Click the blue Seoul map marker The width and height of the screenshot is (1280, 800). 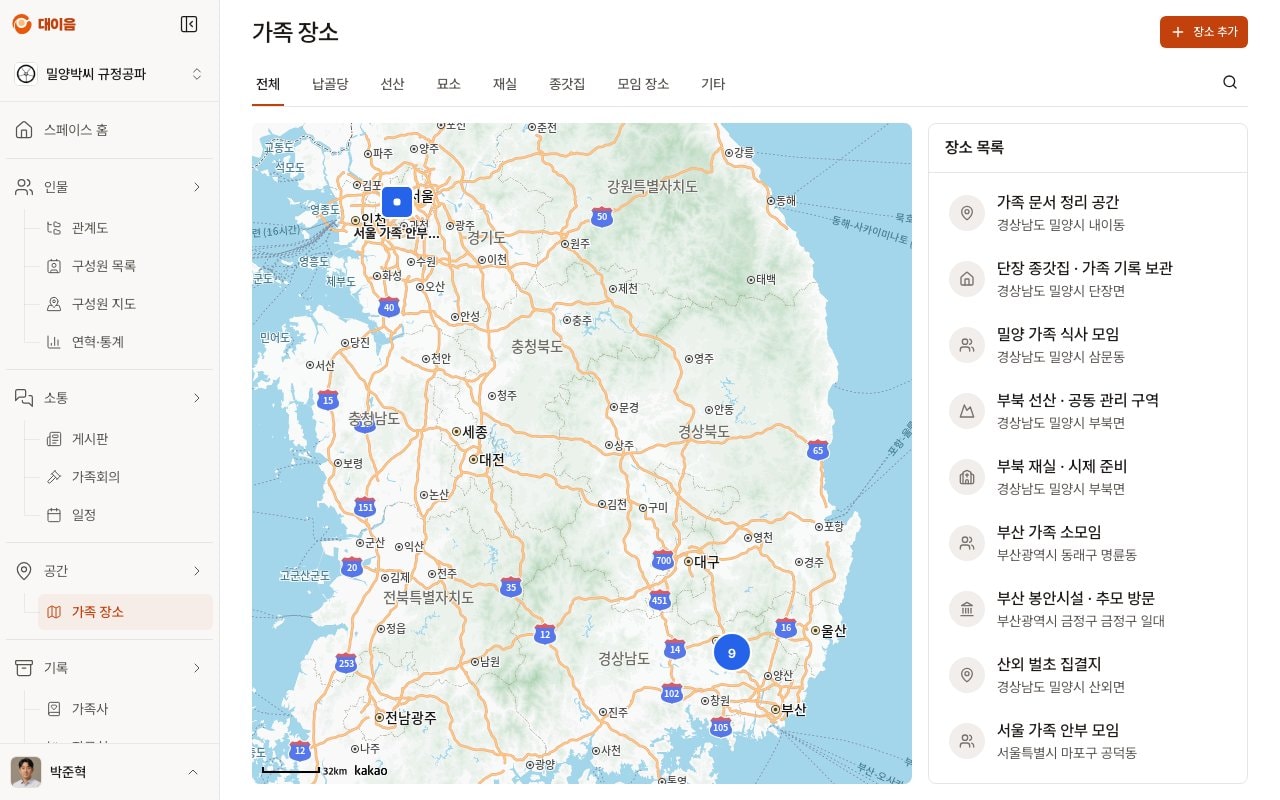397,202
